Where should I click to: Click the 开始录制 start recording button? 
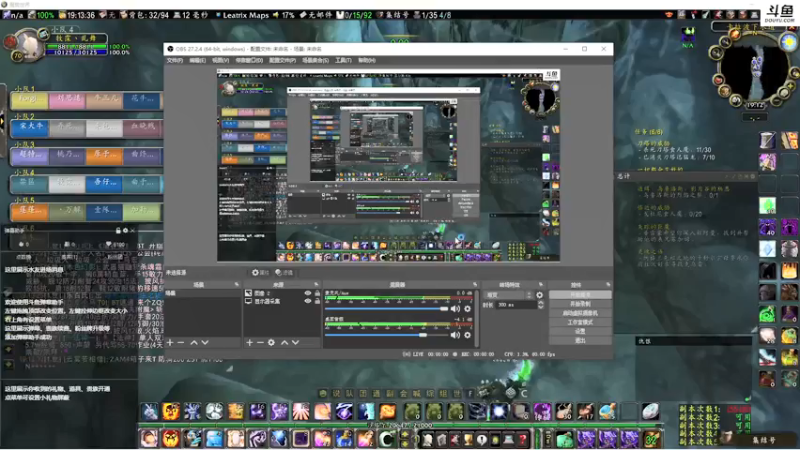pos(580,304)
